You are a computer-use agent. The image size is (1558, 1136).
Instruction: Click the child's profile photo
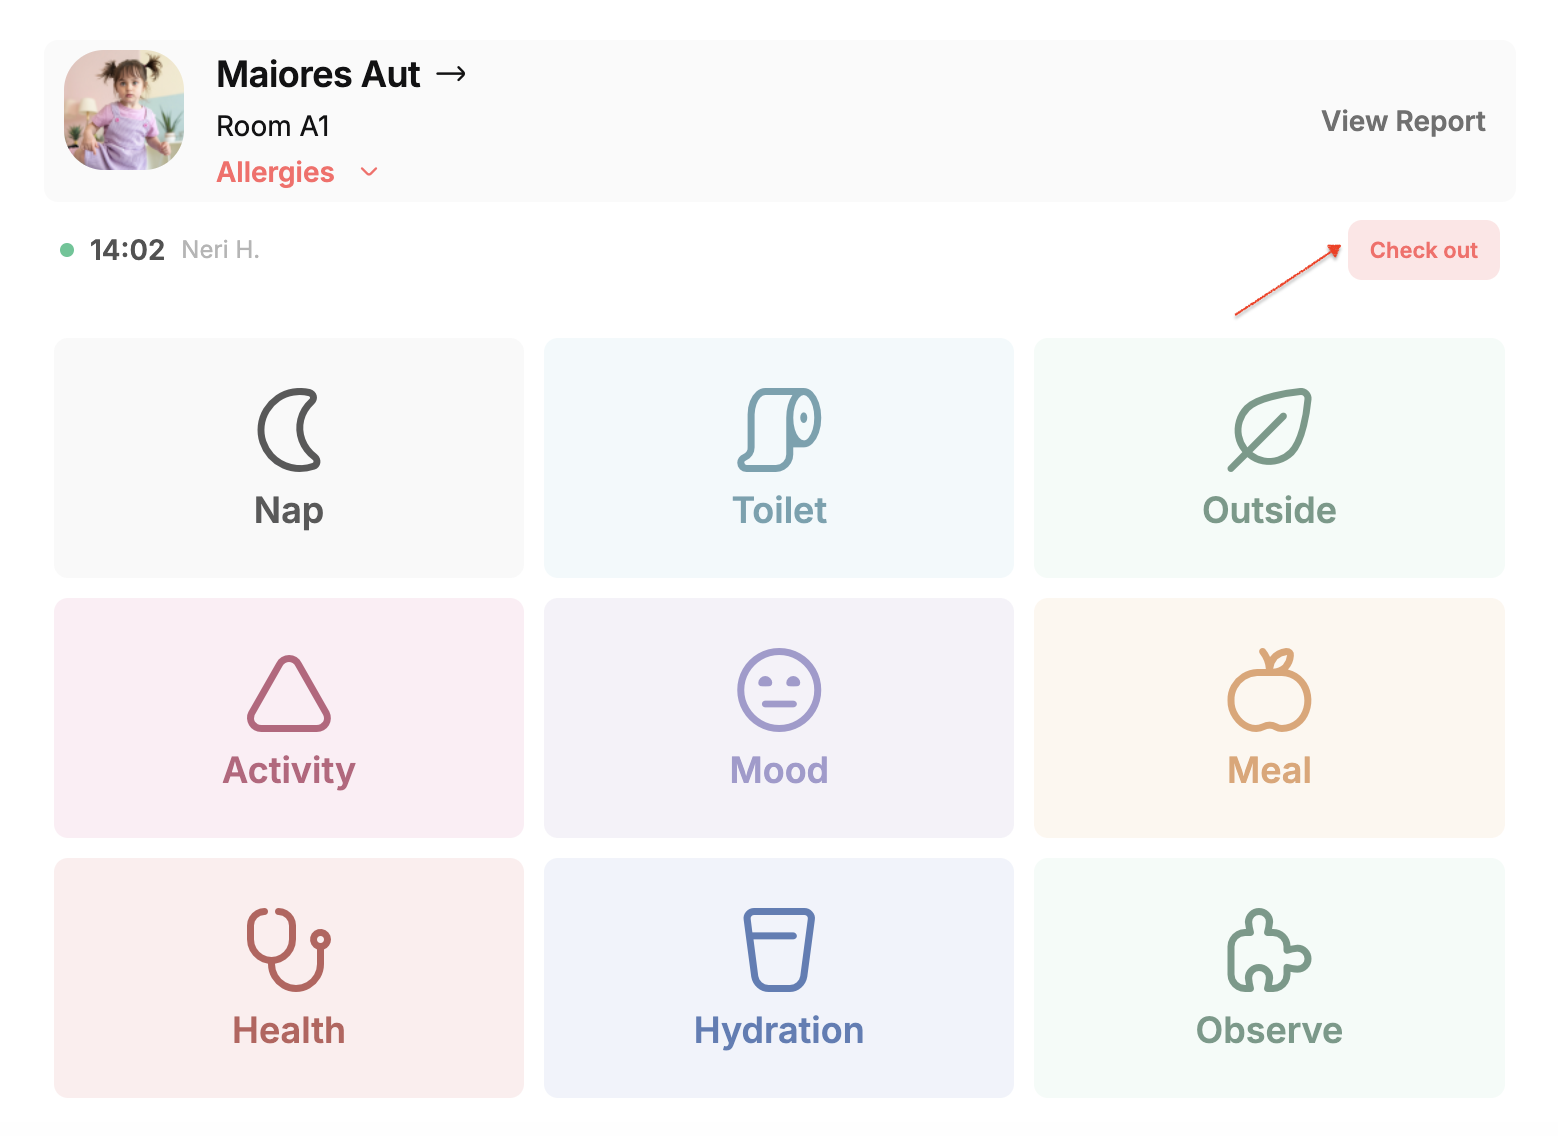coord(124,110)
